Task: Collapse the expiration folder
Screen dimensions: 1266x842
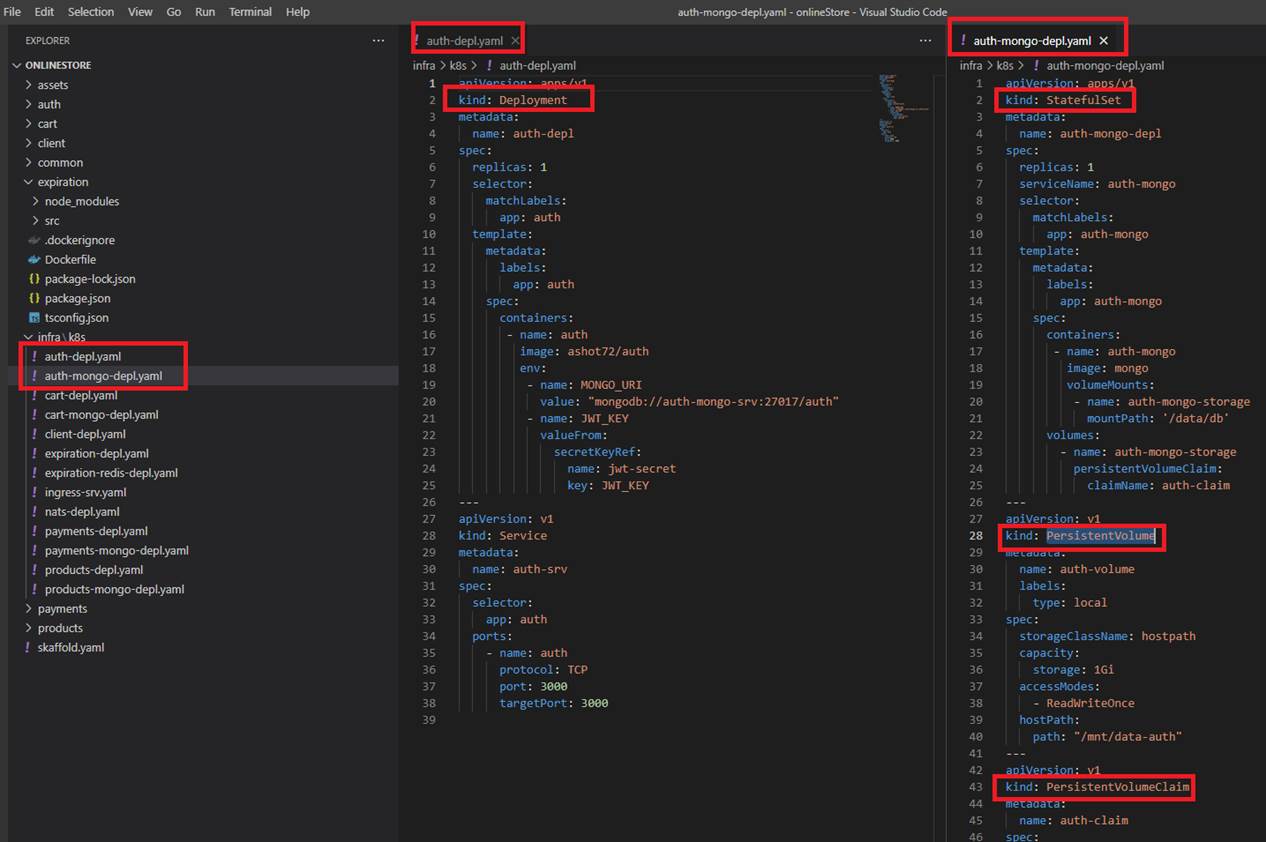Action: (x=29, y=183)
